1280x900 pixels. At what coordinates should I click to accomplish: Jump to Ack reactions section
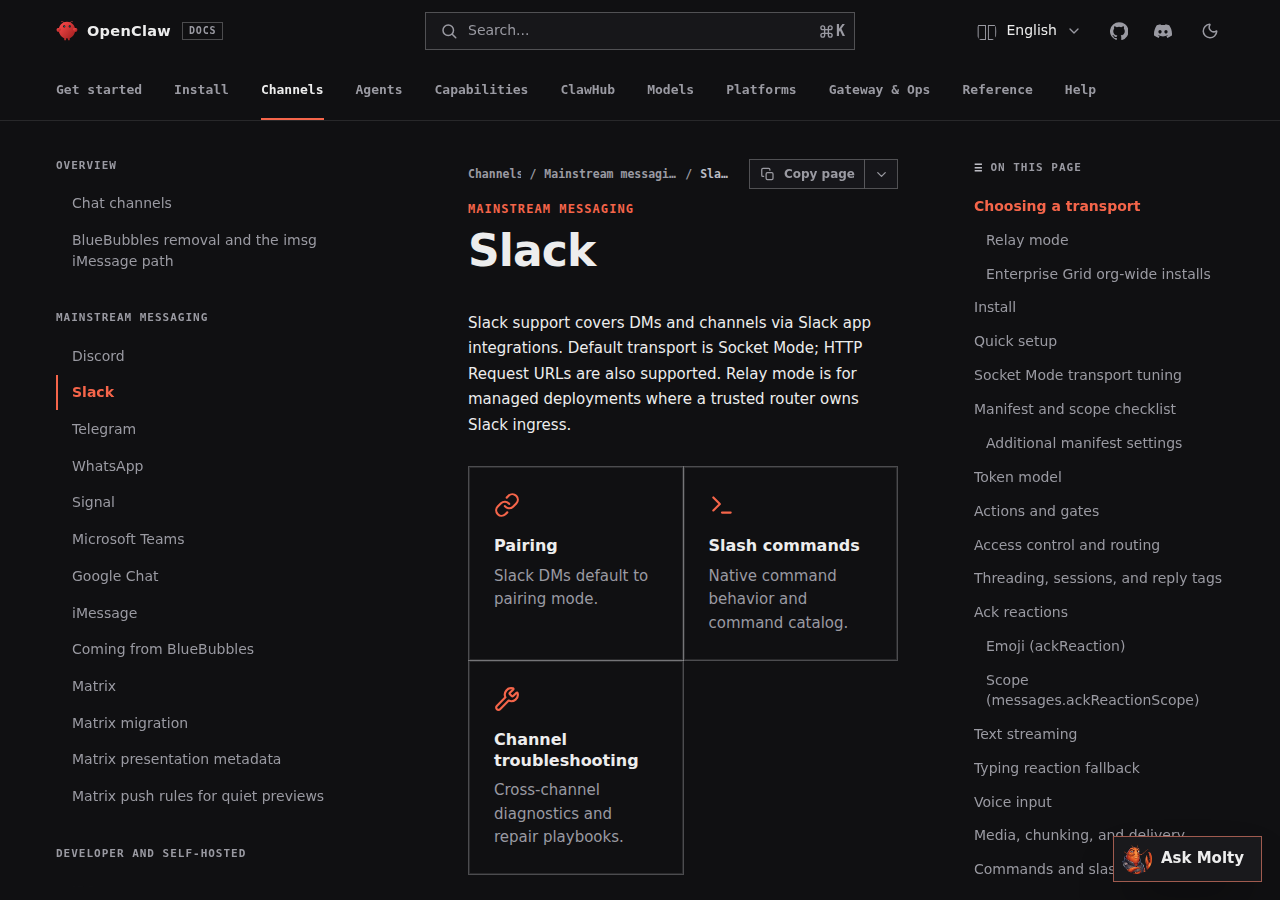point(1021,612)
